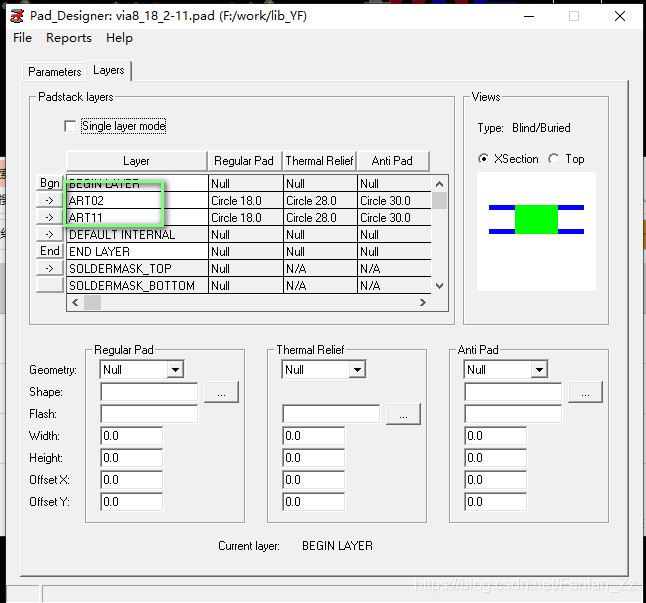Click the arrow button beside SOLDERMASK_TOP
The height and width of the screenshot is (603, 646).
tap(49, 268)
